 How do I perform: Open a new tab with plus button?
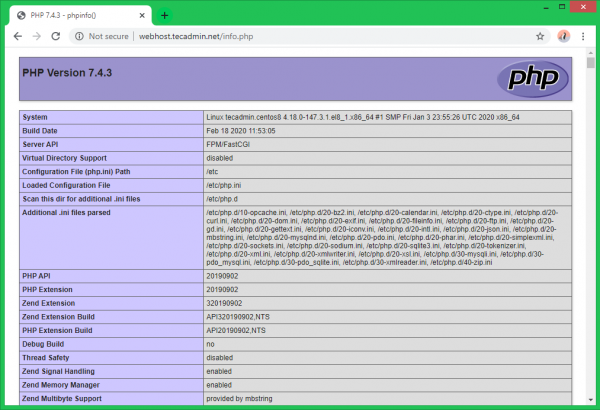pos(165,15)
